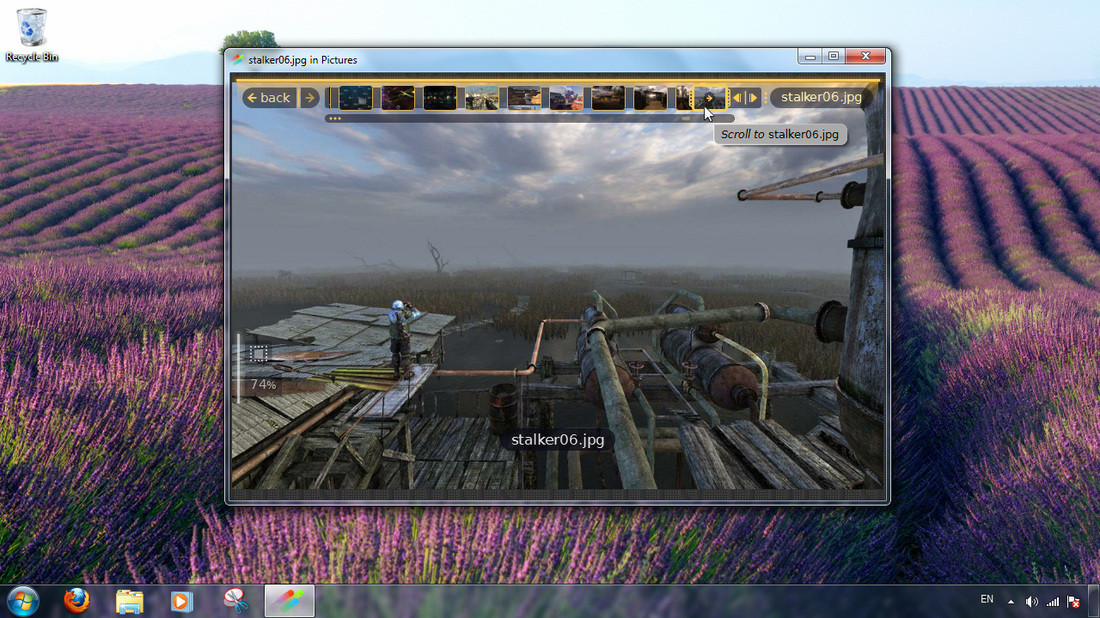Launch Firefox from the taskbar
Image resolution: width=1100 pixels, height=618 pixels.
pos(76,601)
